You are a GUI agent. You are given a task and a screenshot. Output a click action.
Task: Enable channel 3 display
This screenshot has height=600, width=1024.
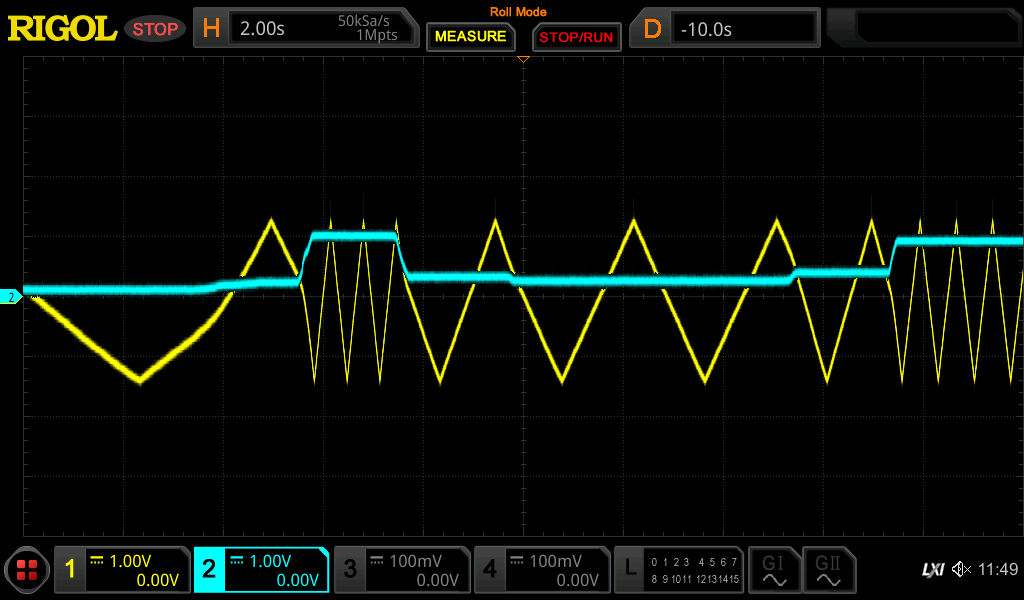tap(401, 569)
